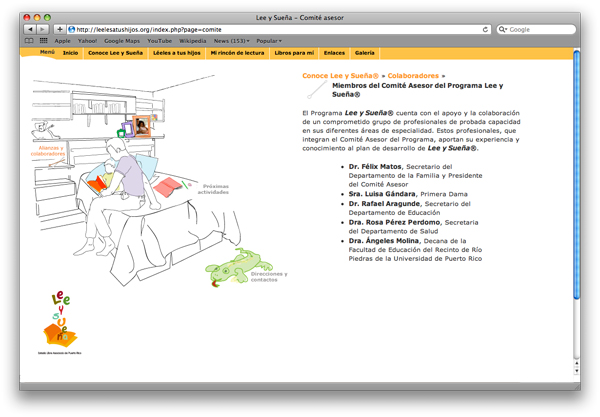
Task: Select the Inicio menu item
Action: [x=70, y=52]
